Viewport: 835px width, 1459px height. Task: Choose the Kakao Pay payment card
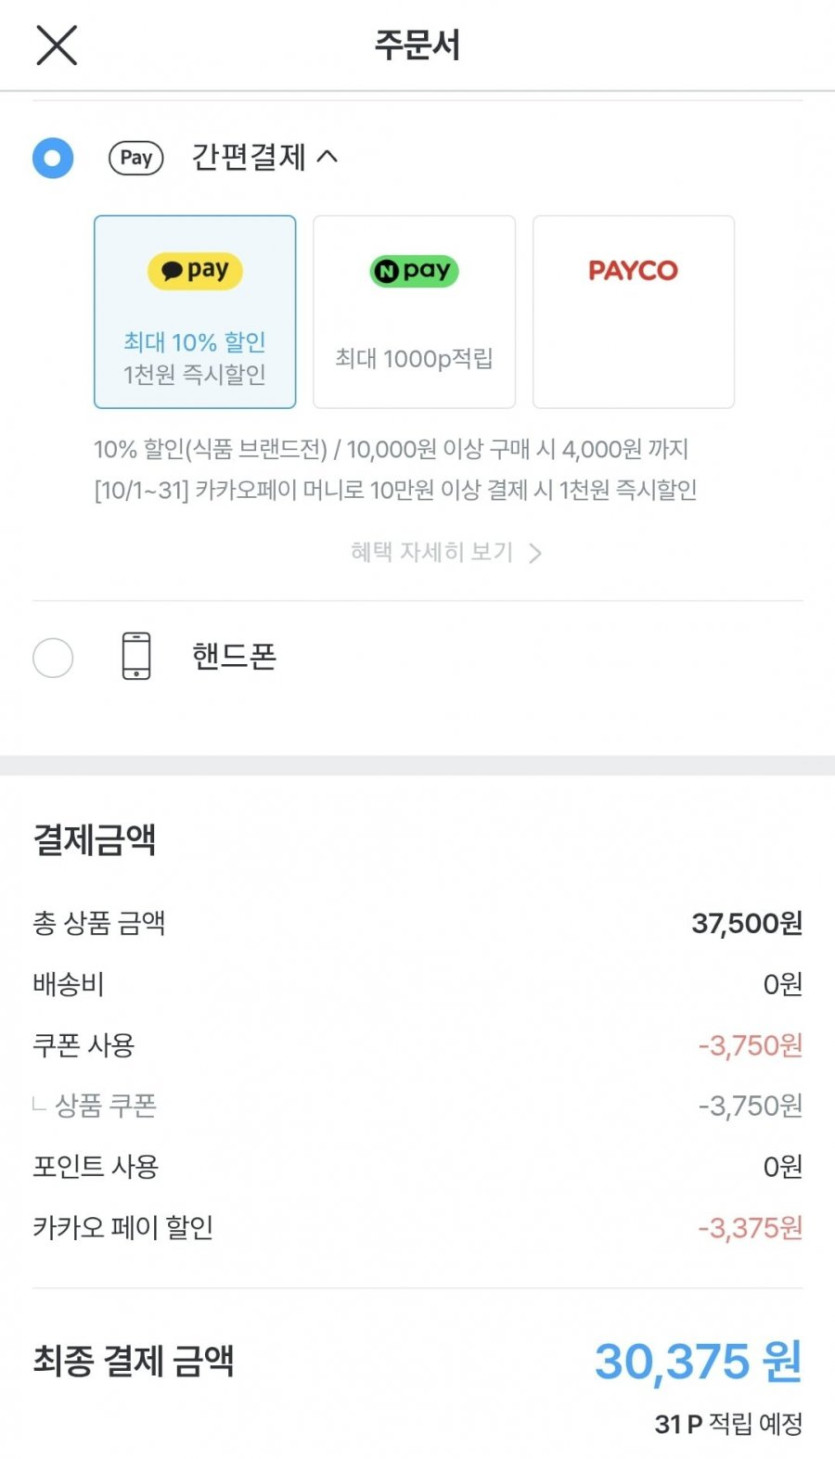[195, 312]
